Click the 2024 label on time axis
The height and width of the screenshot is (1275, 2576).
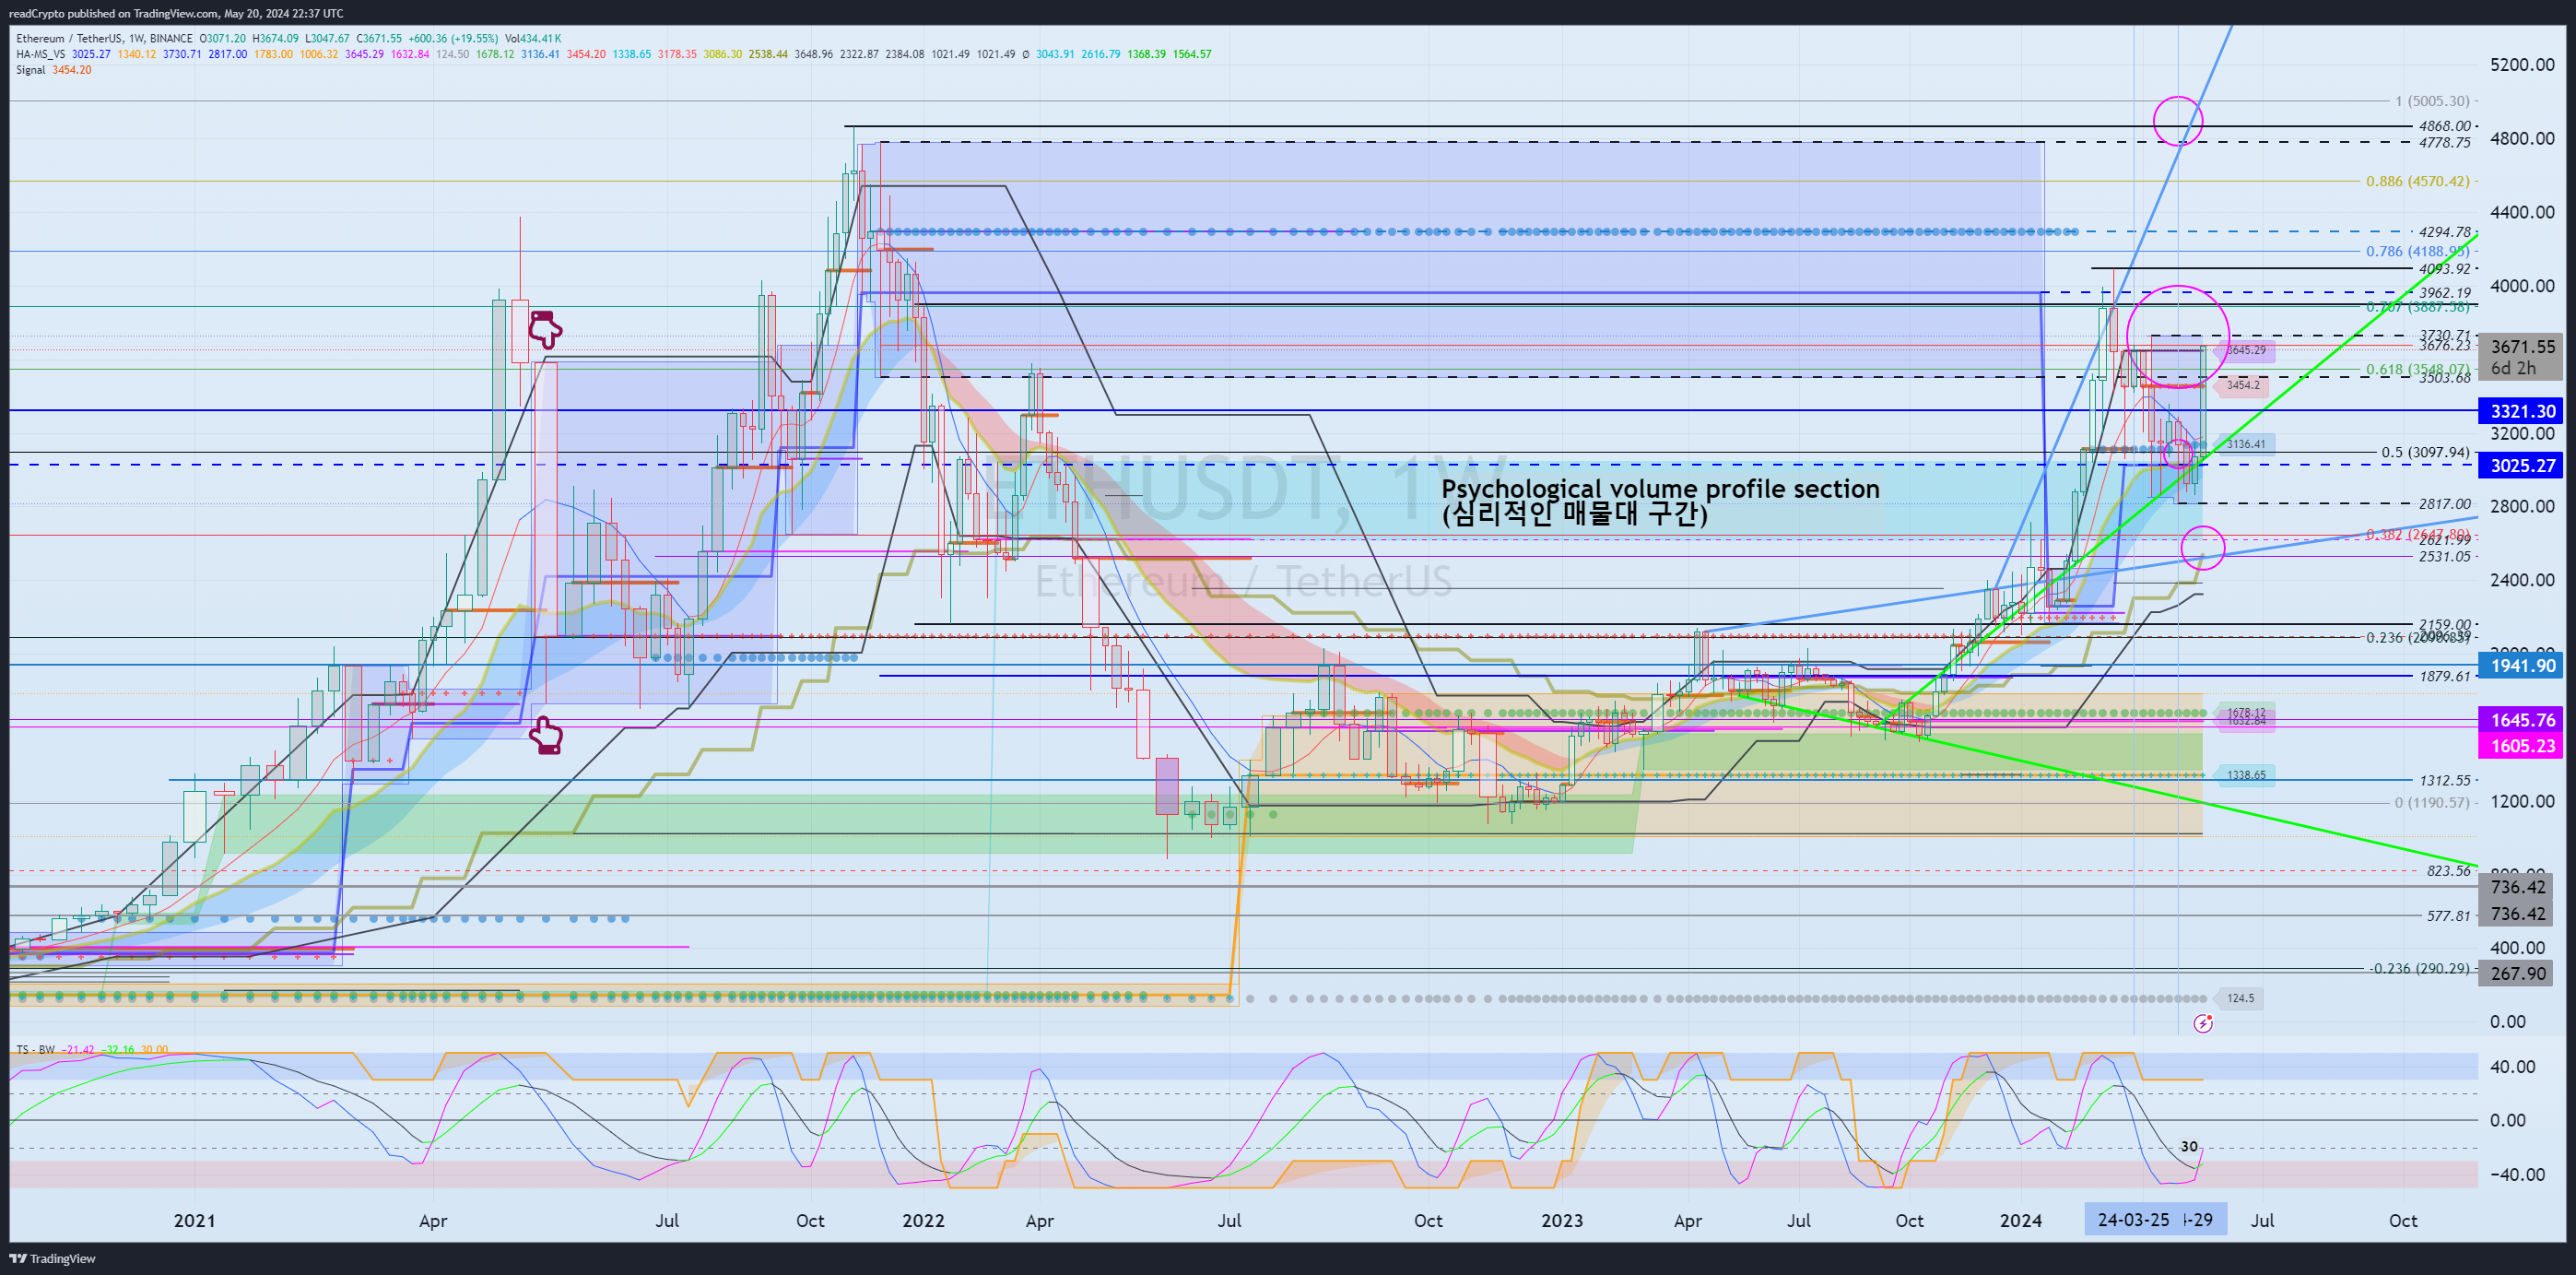[x=2020, y=1221]
